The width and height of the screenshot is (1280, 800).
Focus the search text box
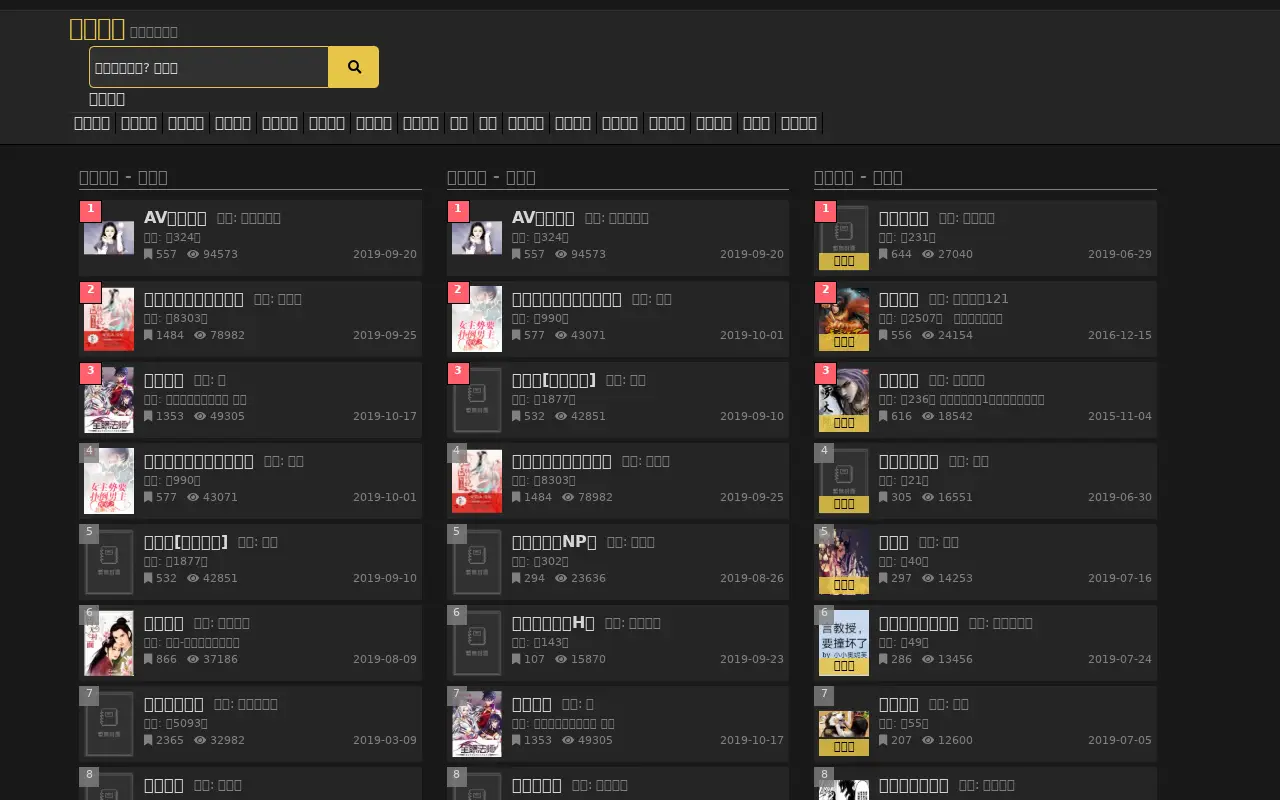[209, 67]
